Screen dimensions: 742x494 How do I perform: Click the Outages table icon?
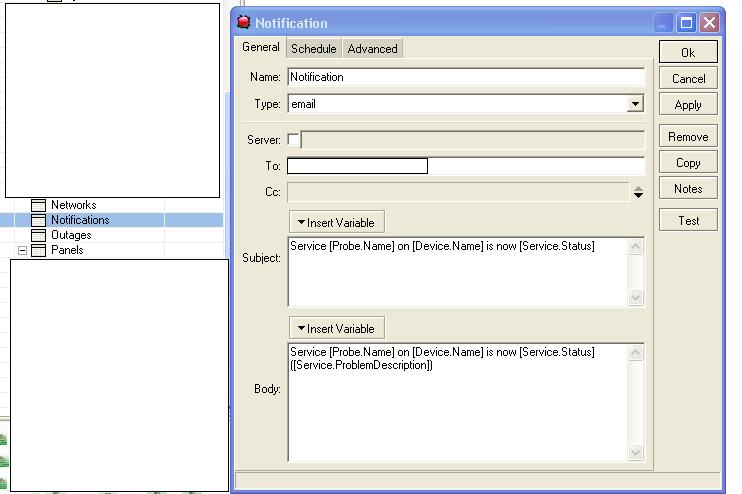click(38, 235)
